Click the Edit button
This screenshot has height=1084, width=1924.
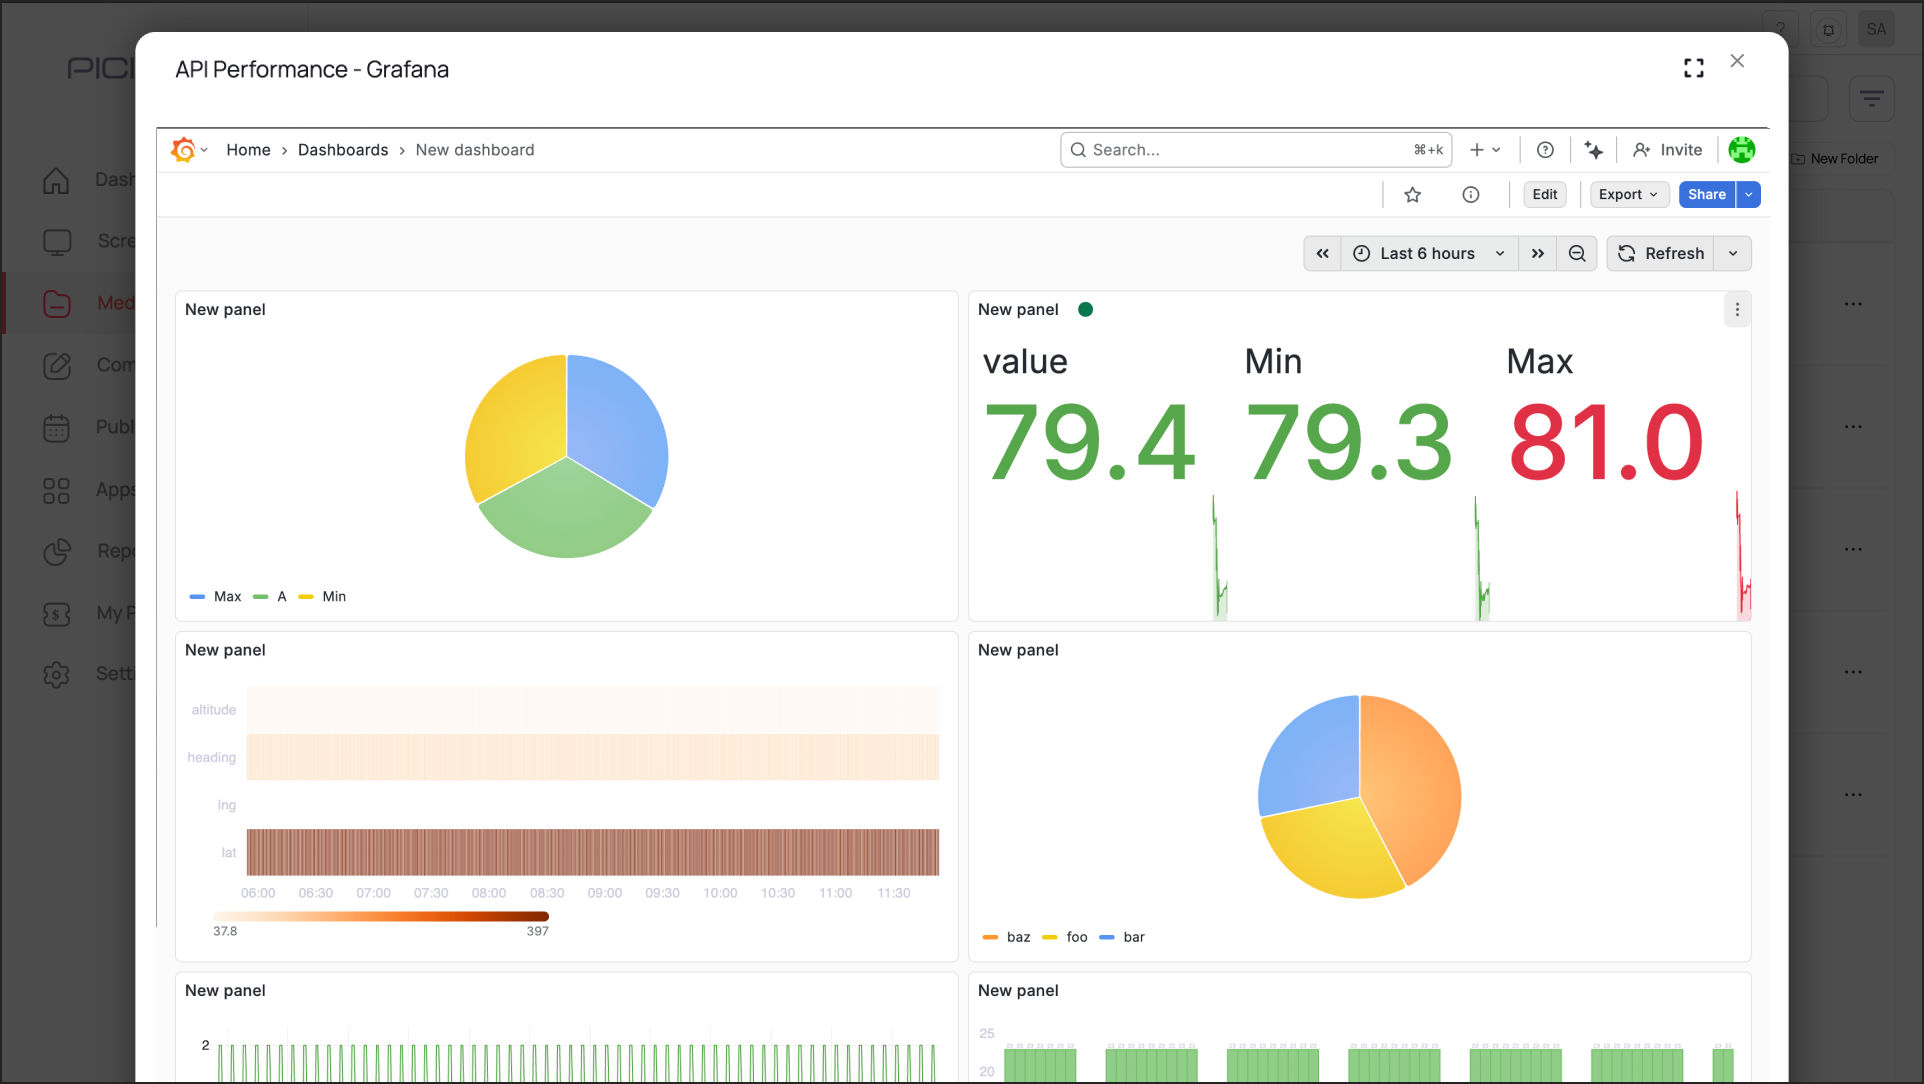click(x=1544, y=195)
